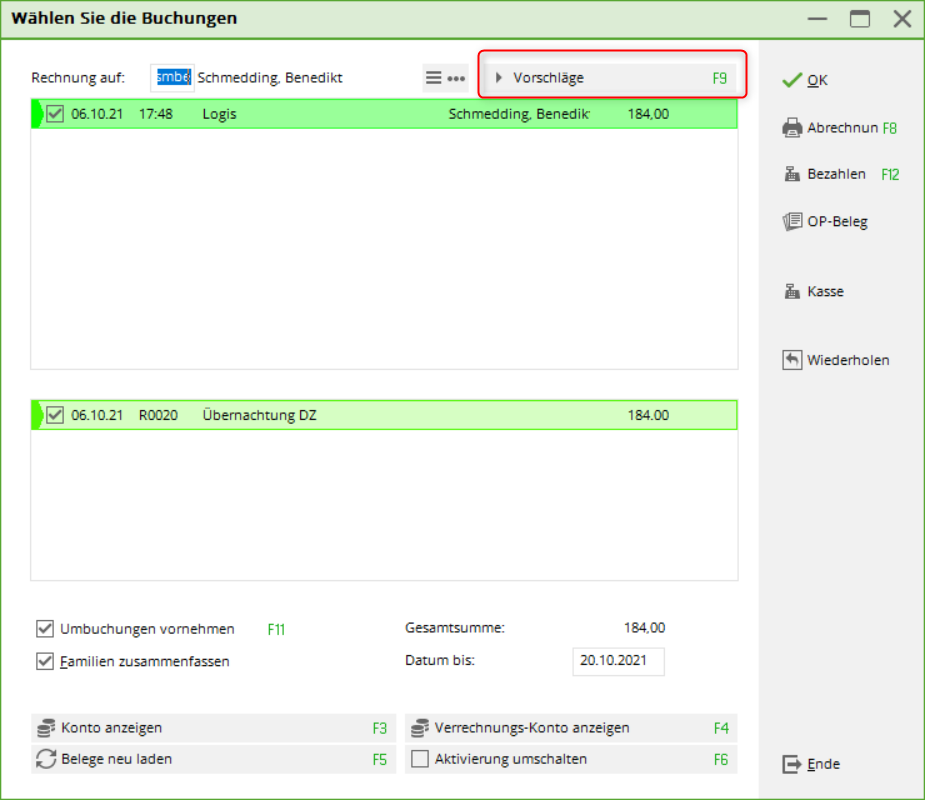Toggle Familien zusammenfassen checkbox

[x=44, y=661]
